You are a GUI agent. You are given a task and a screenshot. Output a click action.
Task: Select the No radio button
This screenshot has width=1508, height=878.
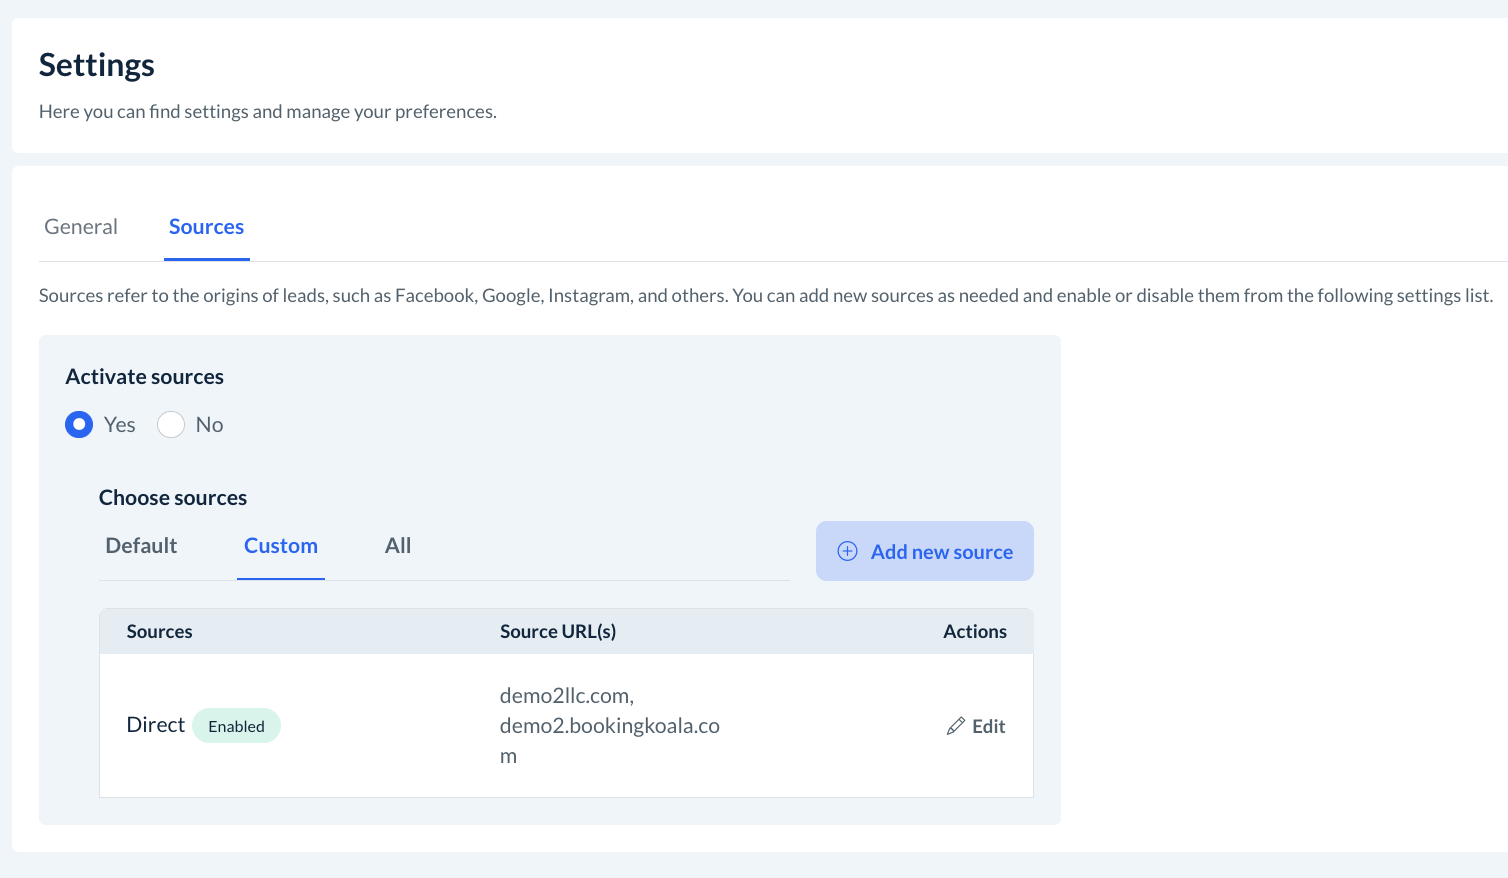(171, 425)
